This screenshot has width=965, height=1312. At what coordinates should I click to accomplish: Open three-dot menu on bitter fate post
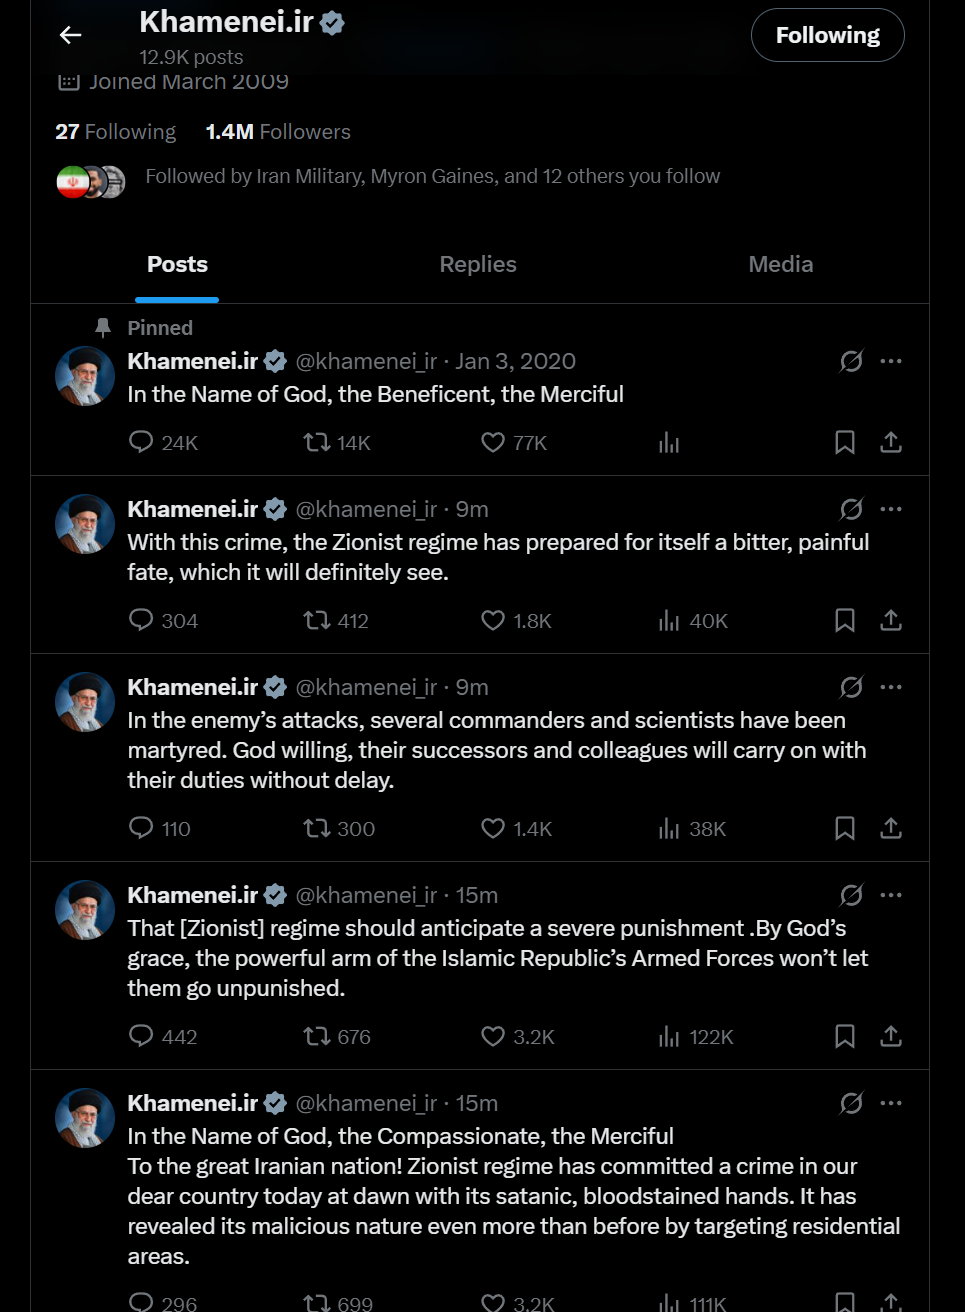(x=891, y=509)
